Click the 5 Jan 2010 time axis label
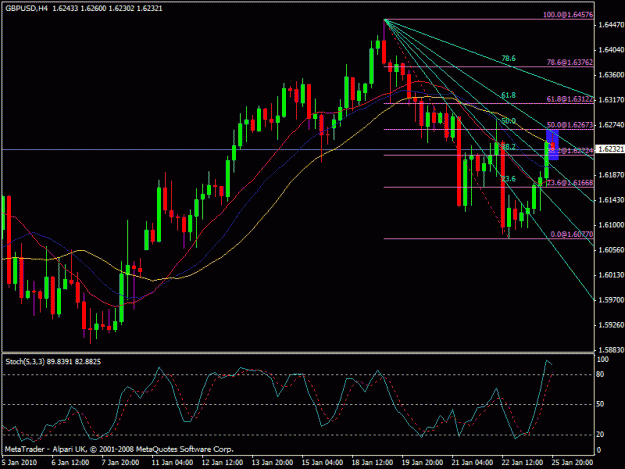 tap(19, 463)
